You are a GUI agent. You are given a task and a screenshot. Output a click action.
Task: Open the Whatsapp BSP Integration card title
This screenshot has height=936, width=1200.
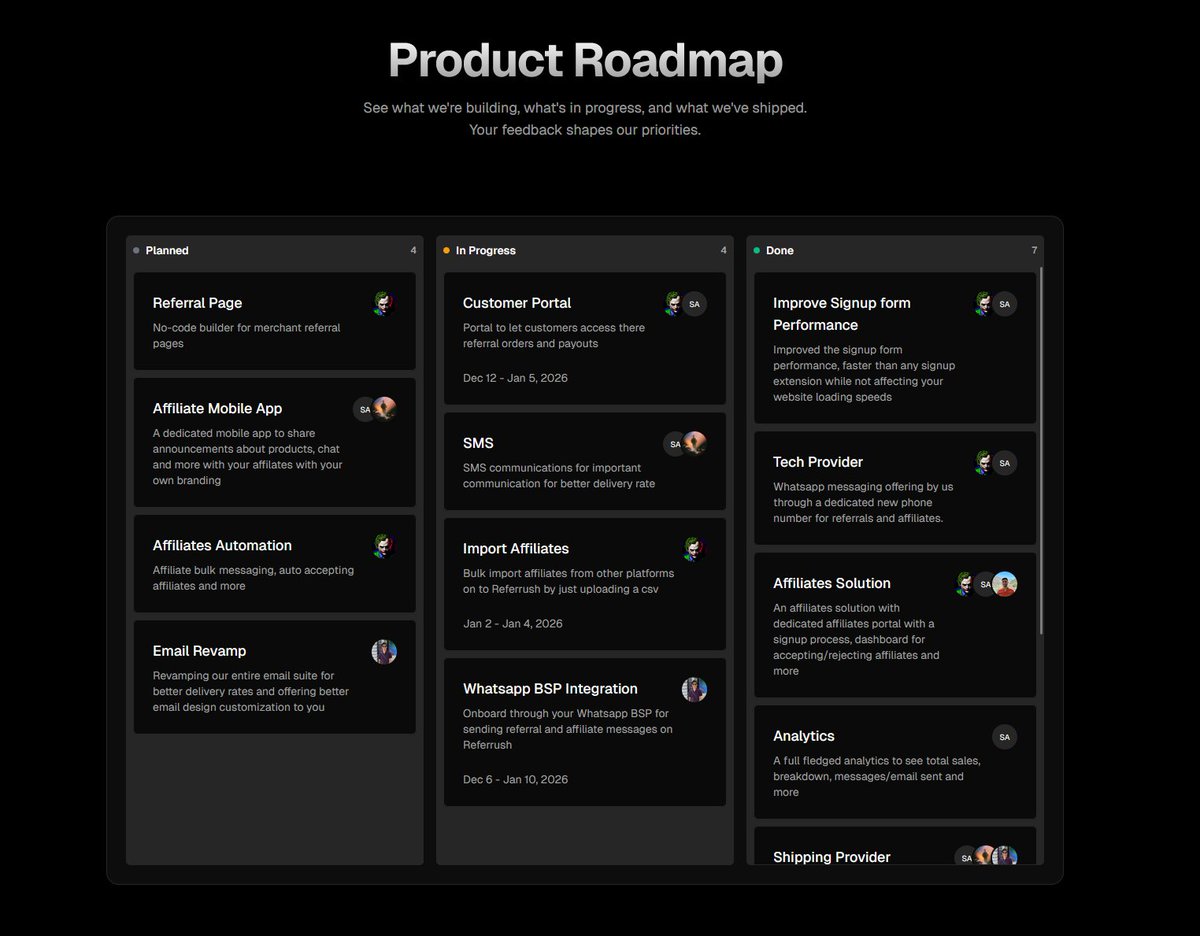[x=550, y=688]
